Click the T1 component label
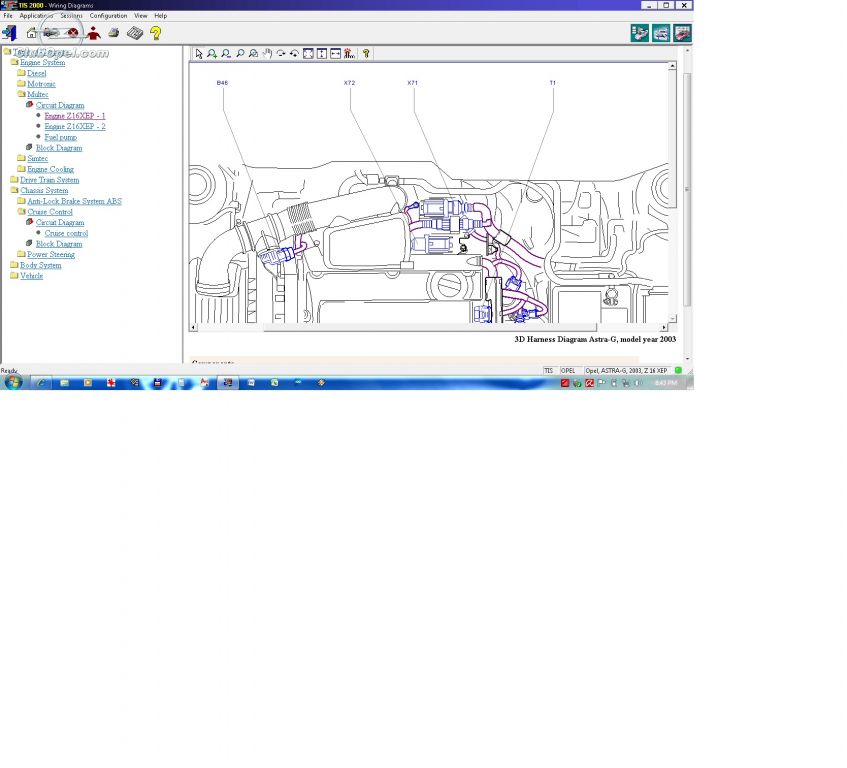 (552, 83)
